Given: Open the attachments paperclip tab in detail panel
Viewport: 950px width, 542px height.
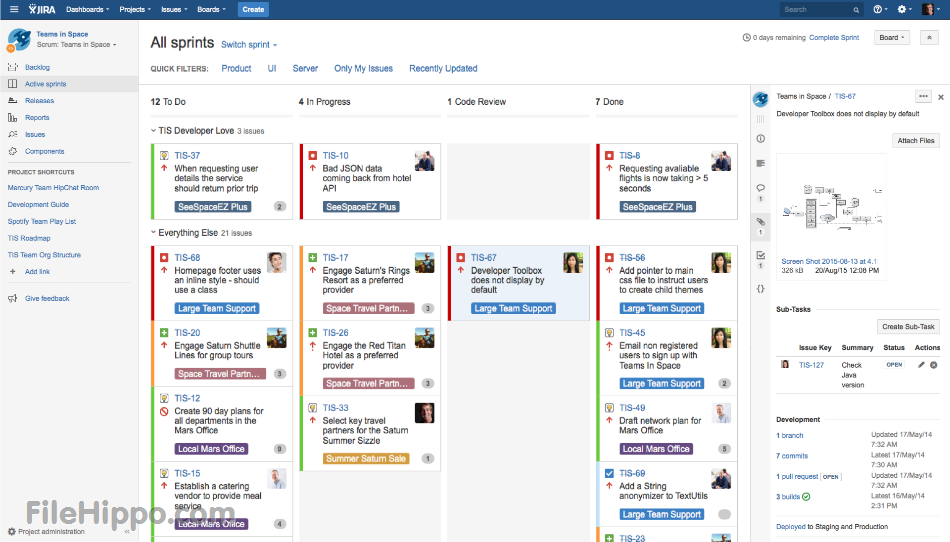Looking at the screenshot, I should pyautogui.click(x=760, y=221).
